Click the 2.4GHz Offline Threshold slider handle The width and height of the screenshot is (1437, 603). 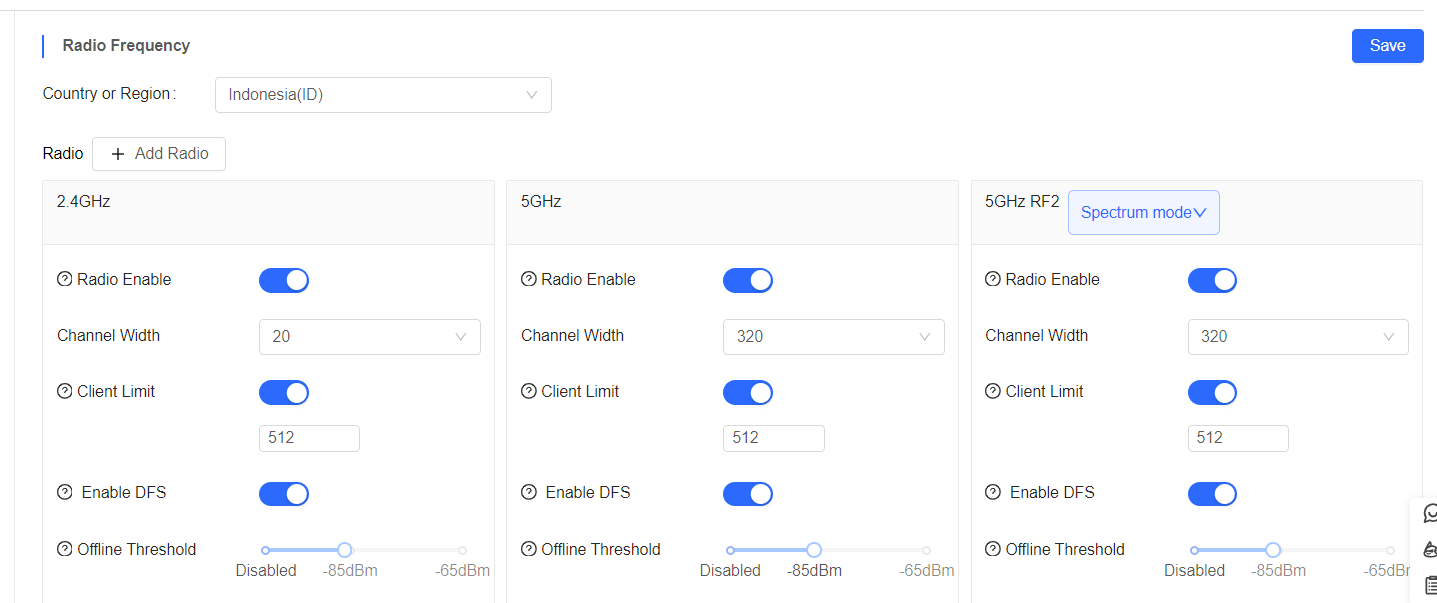click(x=345, y=550)
